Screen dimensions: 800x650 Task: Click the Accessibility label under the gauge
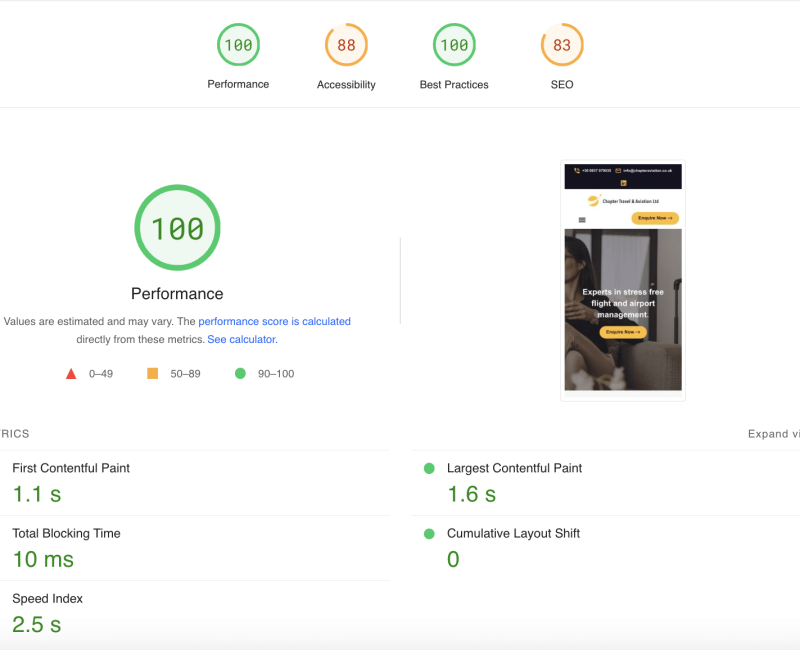(346, 85)
